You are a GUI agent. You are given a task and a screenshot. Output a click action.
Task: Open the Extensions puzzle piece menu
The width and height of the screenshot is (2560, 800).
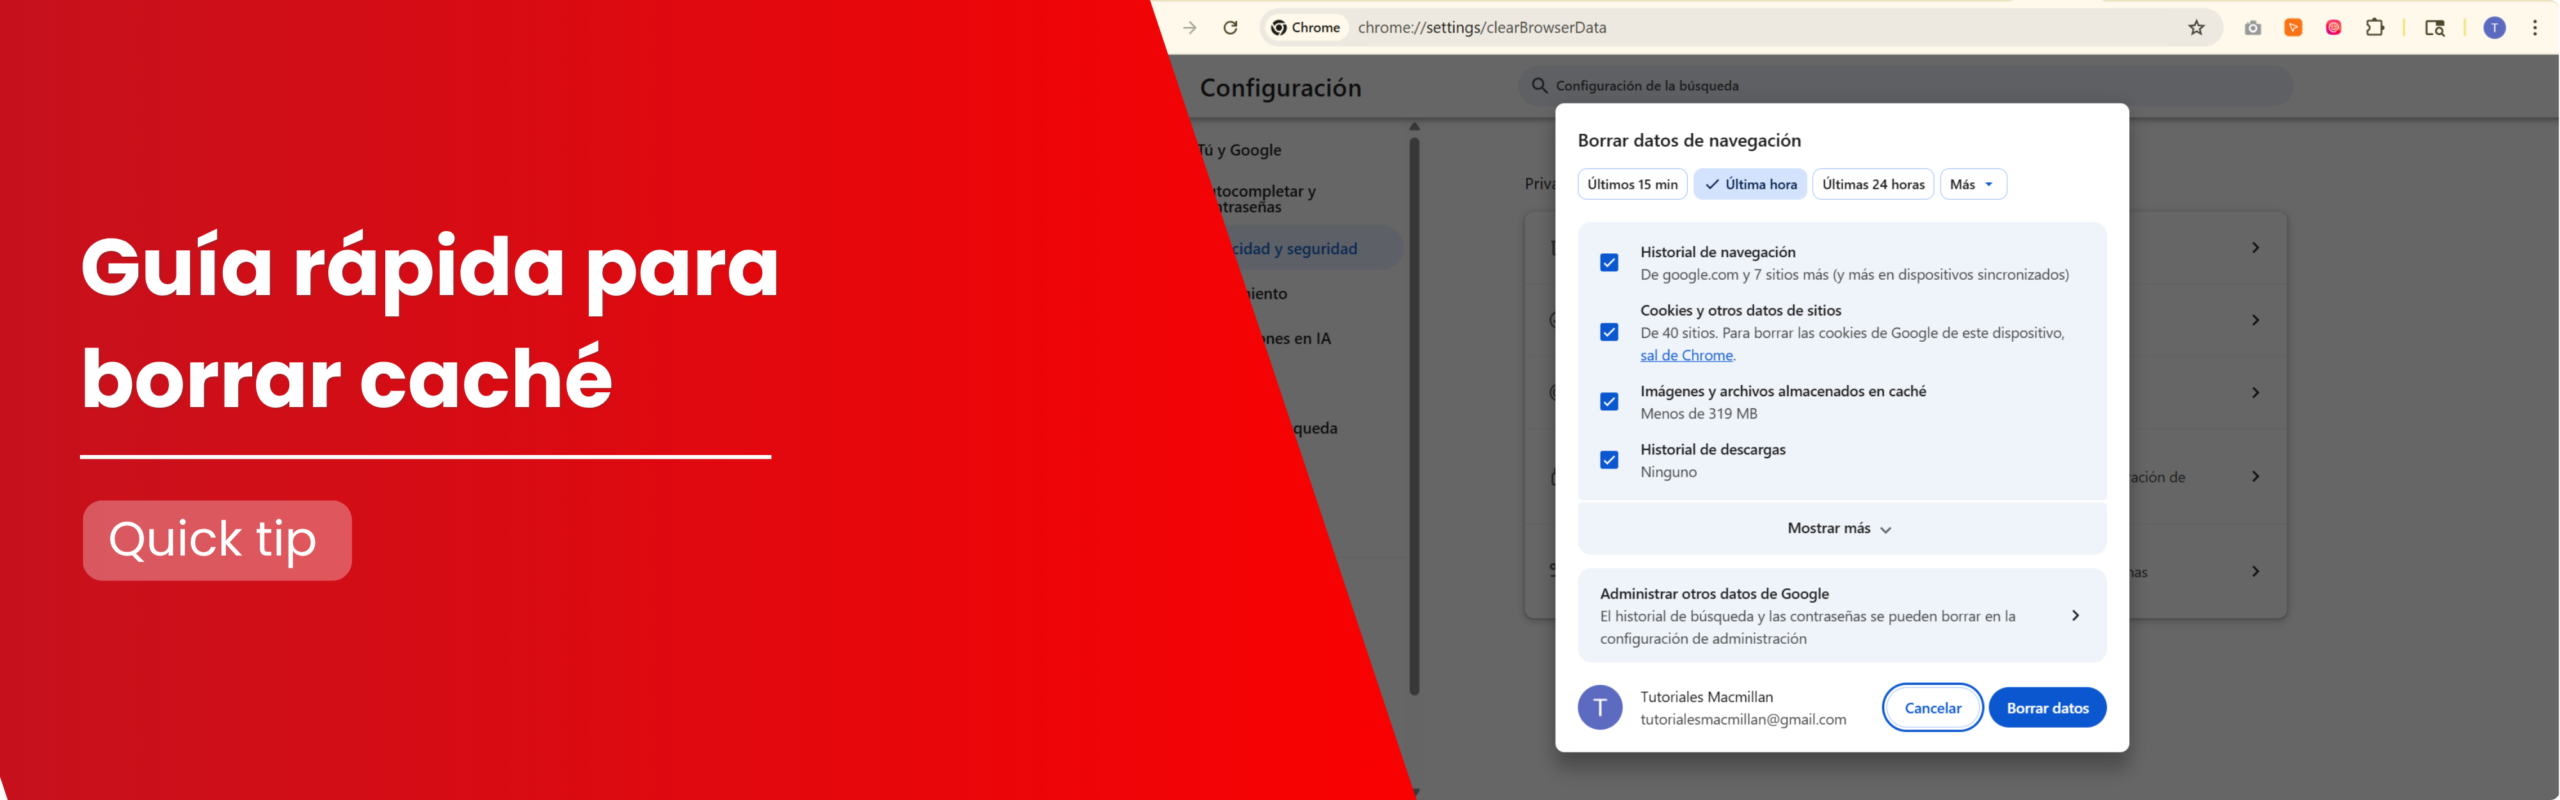[x=2375, y=28]
